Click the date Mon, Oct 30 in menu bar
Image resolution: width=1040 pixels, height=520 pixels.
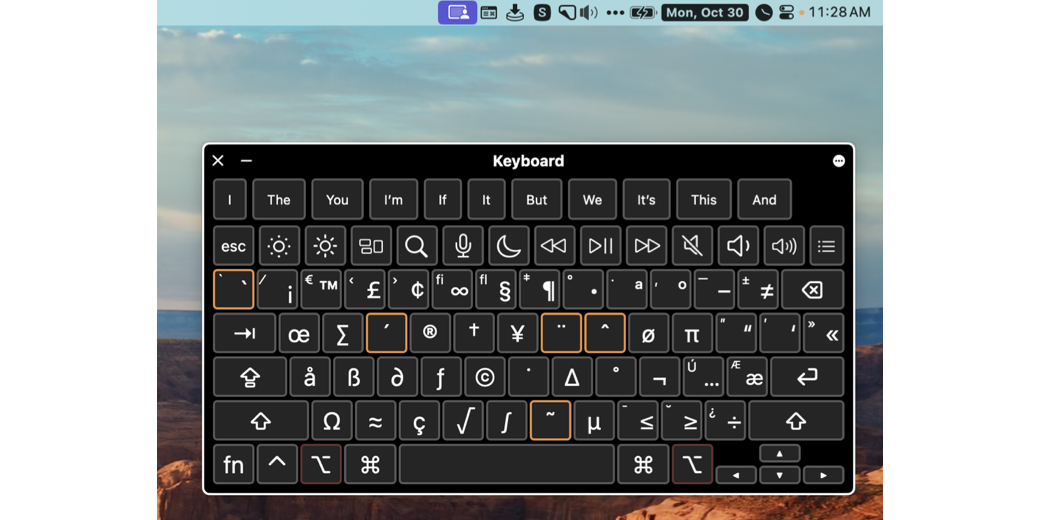(704, 13)
